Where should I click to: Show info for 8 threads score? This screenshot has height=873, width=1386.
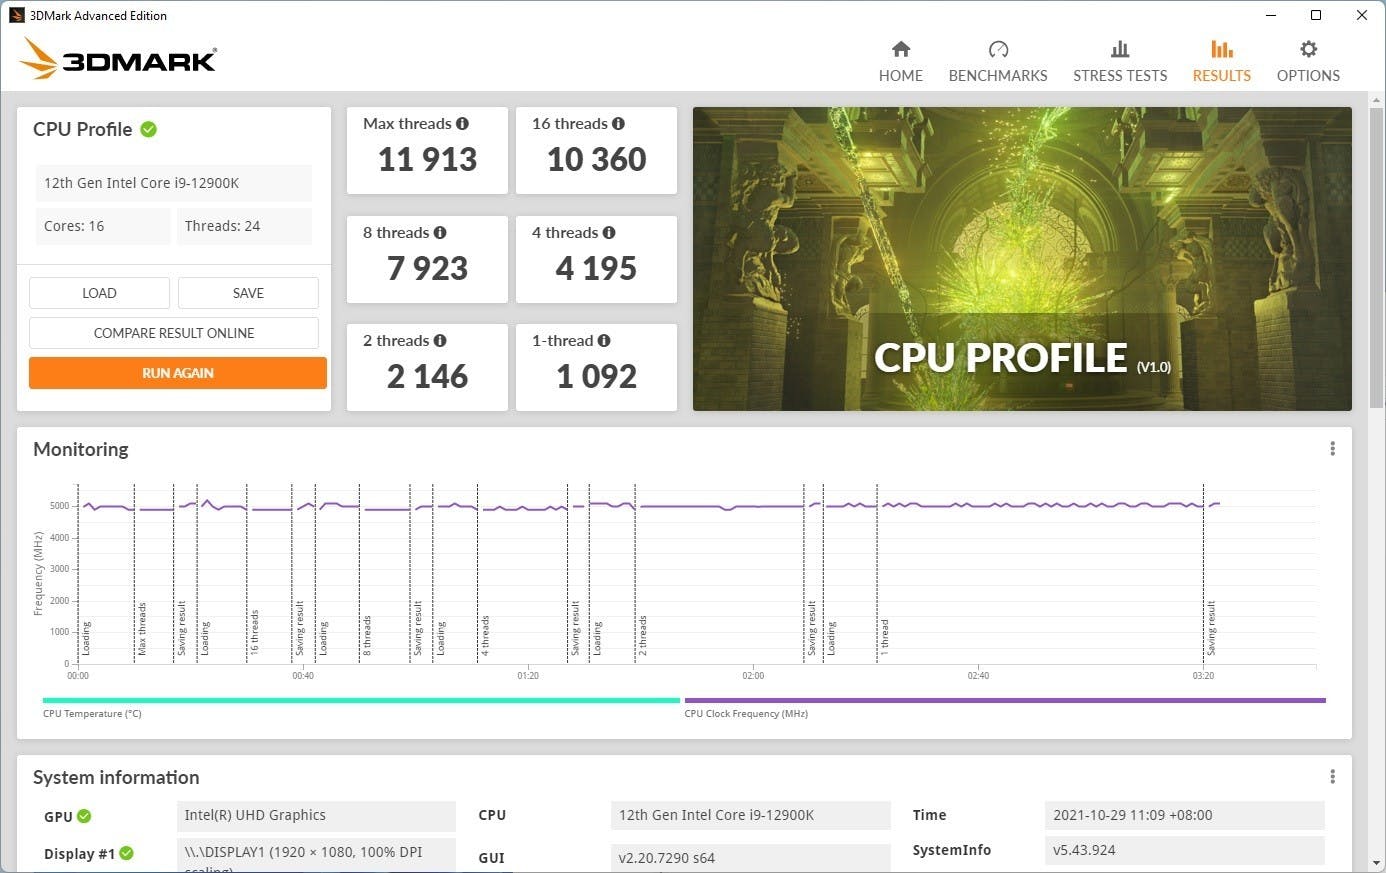tap(440, 233)
